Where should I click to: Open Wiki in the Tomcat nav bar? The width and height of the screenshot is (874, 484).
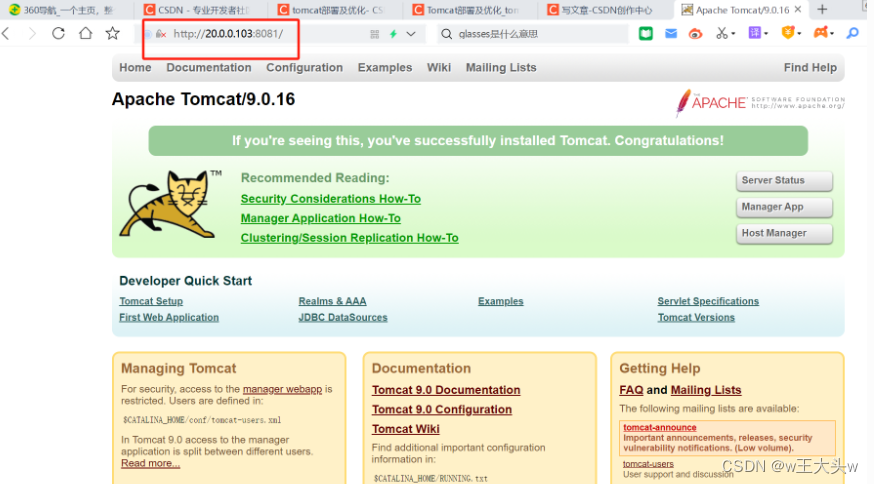439,67
